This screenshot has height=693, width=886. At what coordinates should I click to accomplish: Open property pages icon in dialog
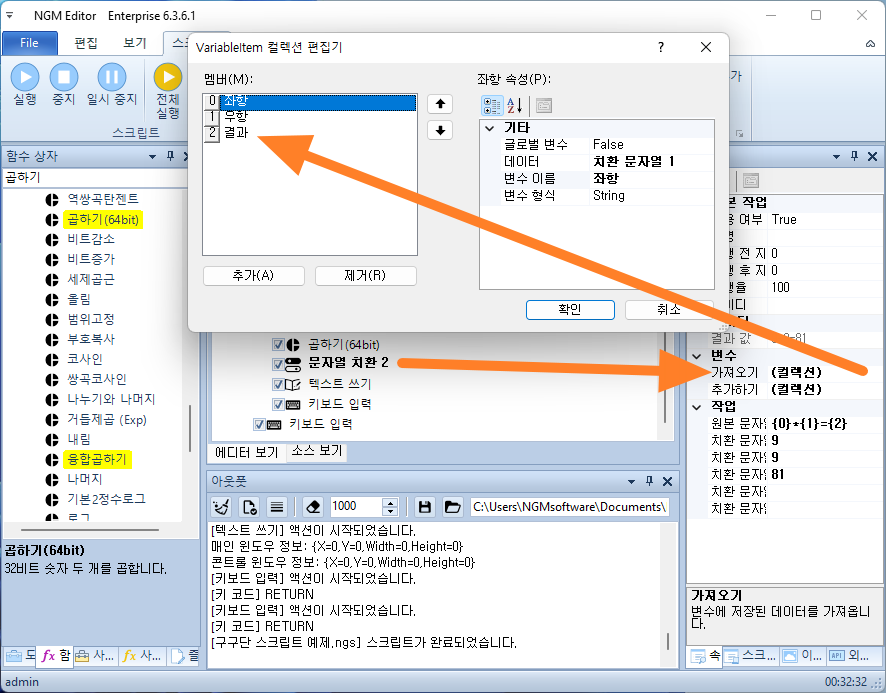(x=544, y=106)
